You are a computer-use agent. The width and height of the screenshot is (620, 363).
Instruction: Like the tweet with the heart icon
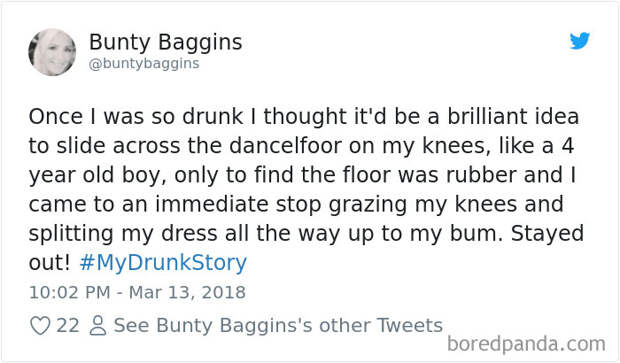tap(40, 326)
